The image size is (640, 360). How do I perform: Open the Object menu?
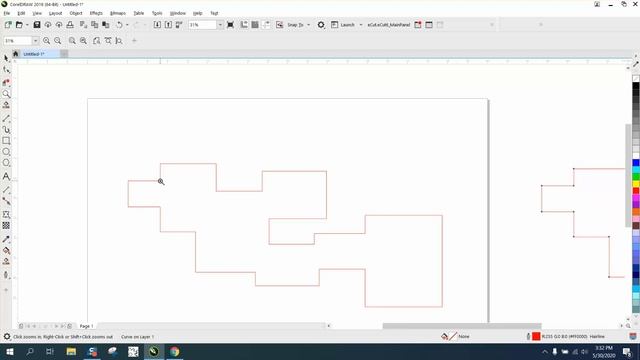[76, 13]
